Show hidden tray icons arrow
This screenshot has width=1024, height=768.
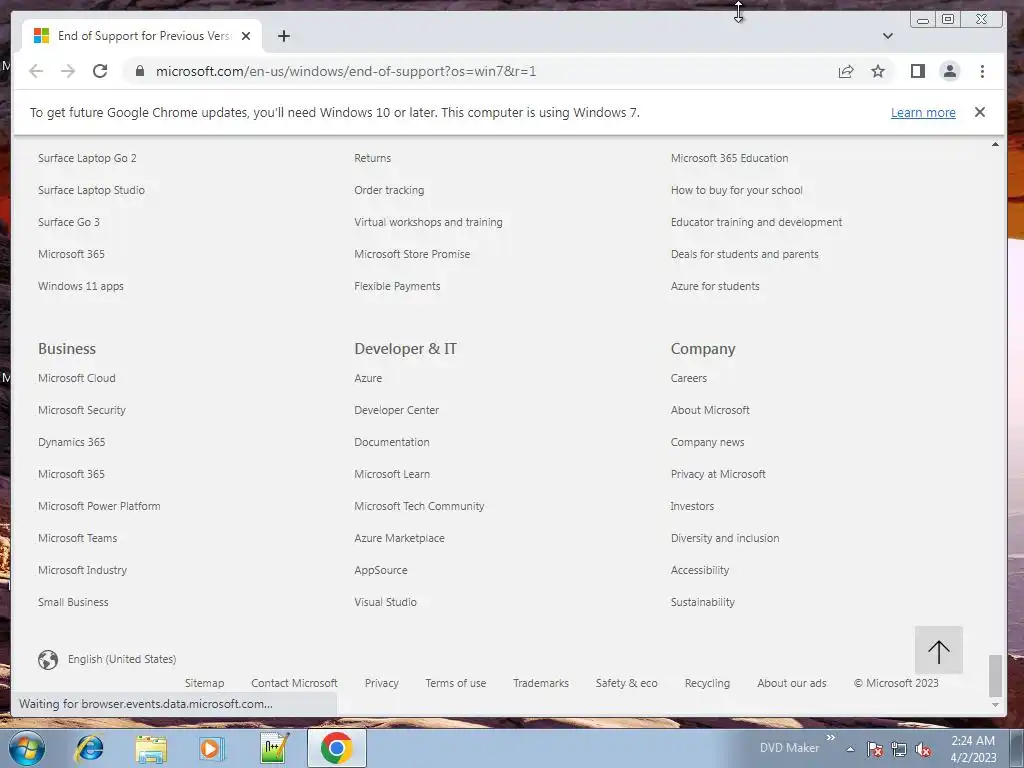pos(850,749)
